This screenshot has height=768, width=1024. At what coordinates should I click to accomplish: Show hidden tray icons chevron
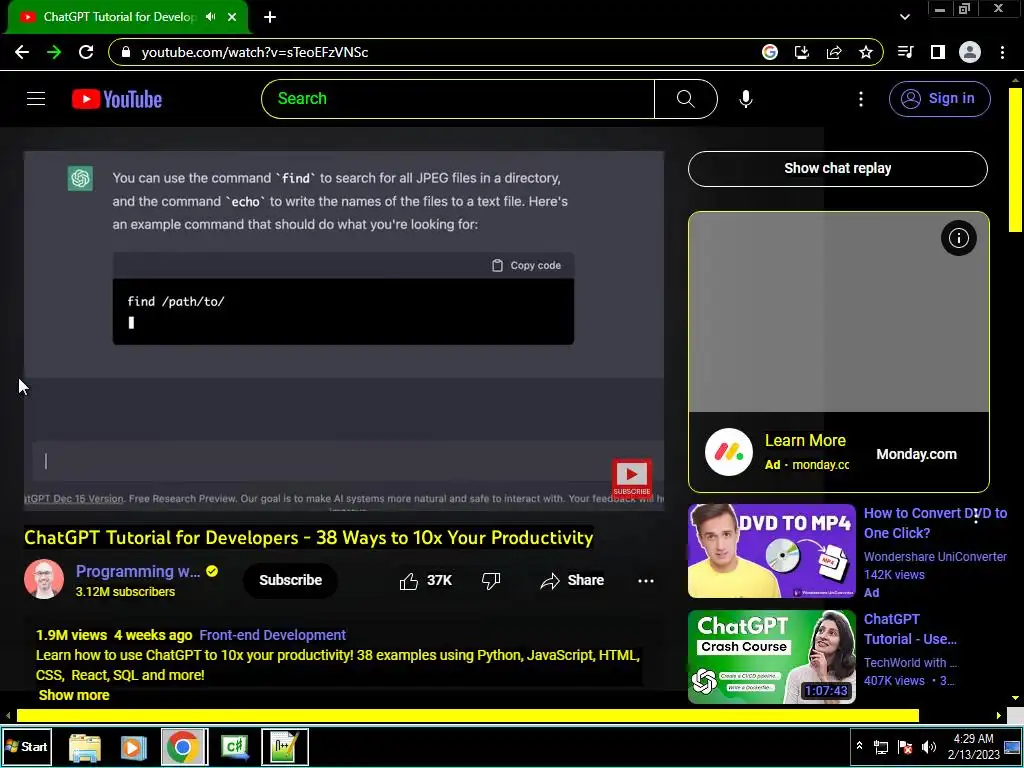[859, 746]
